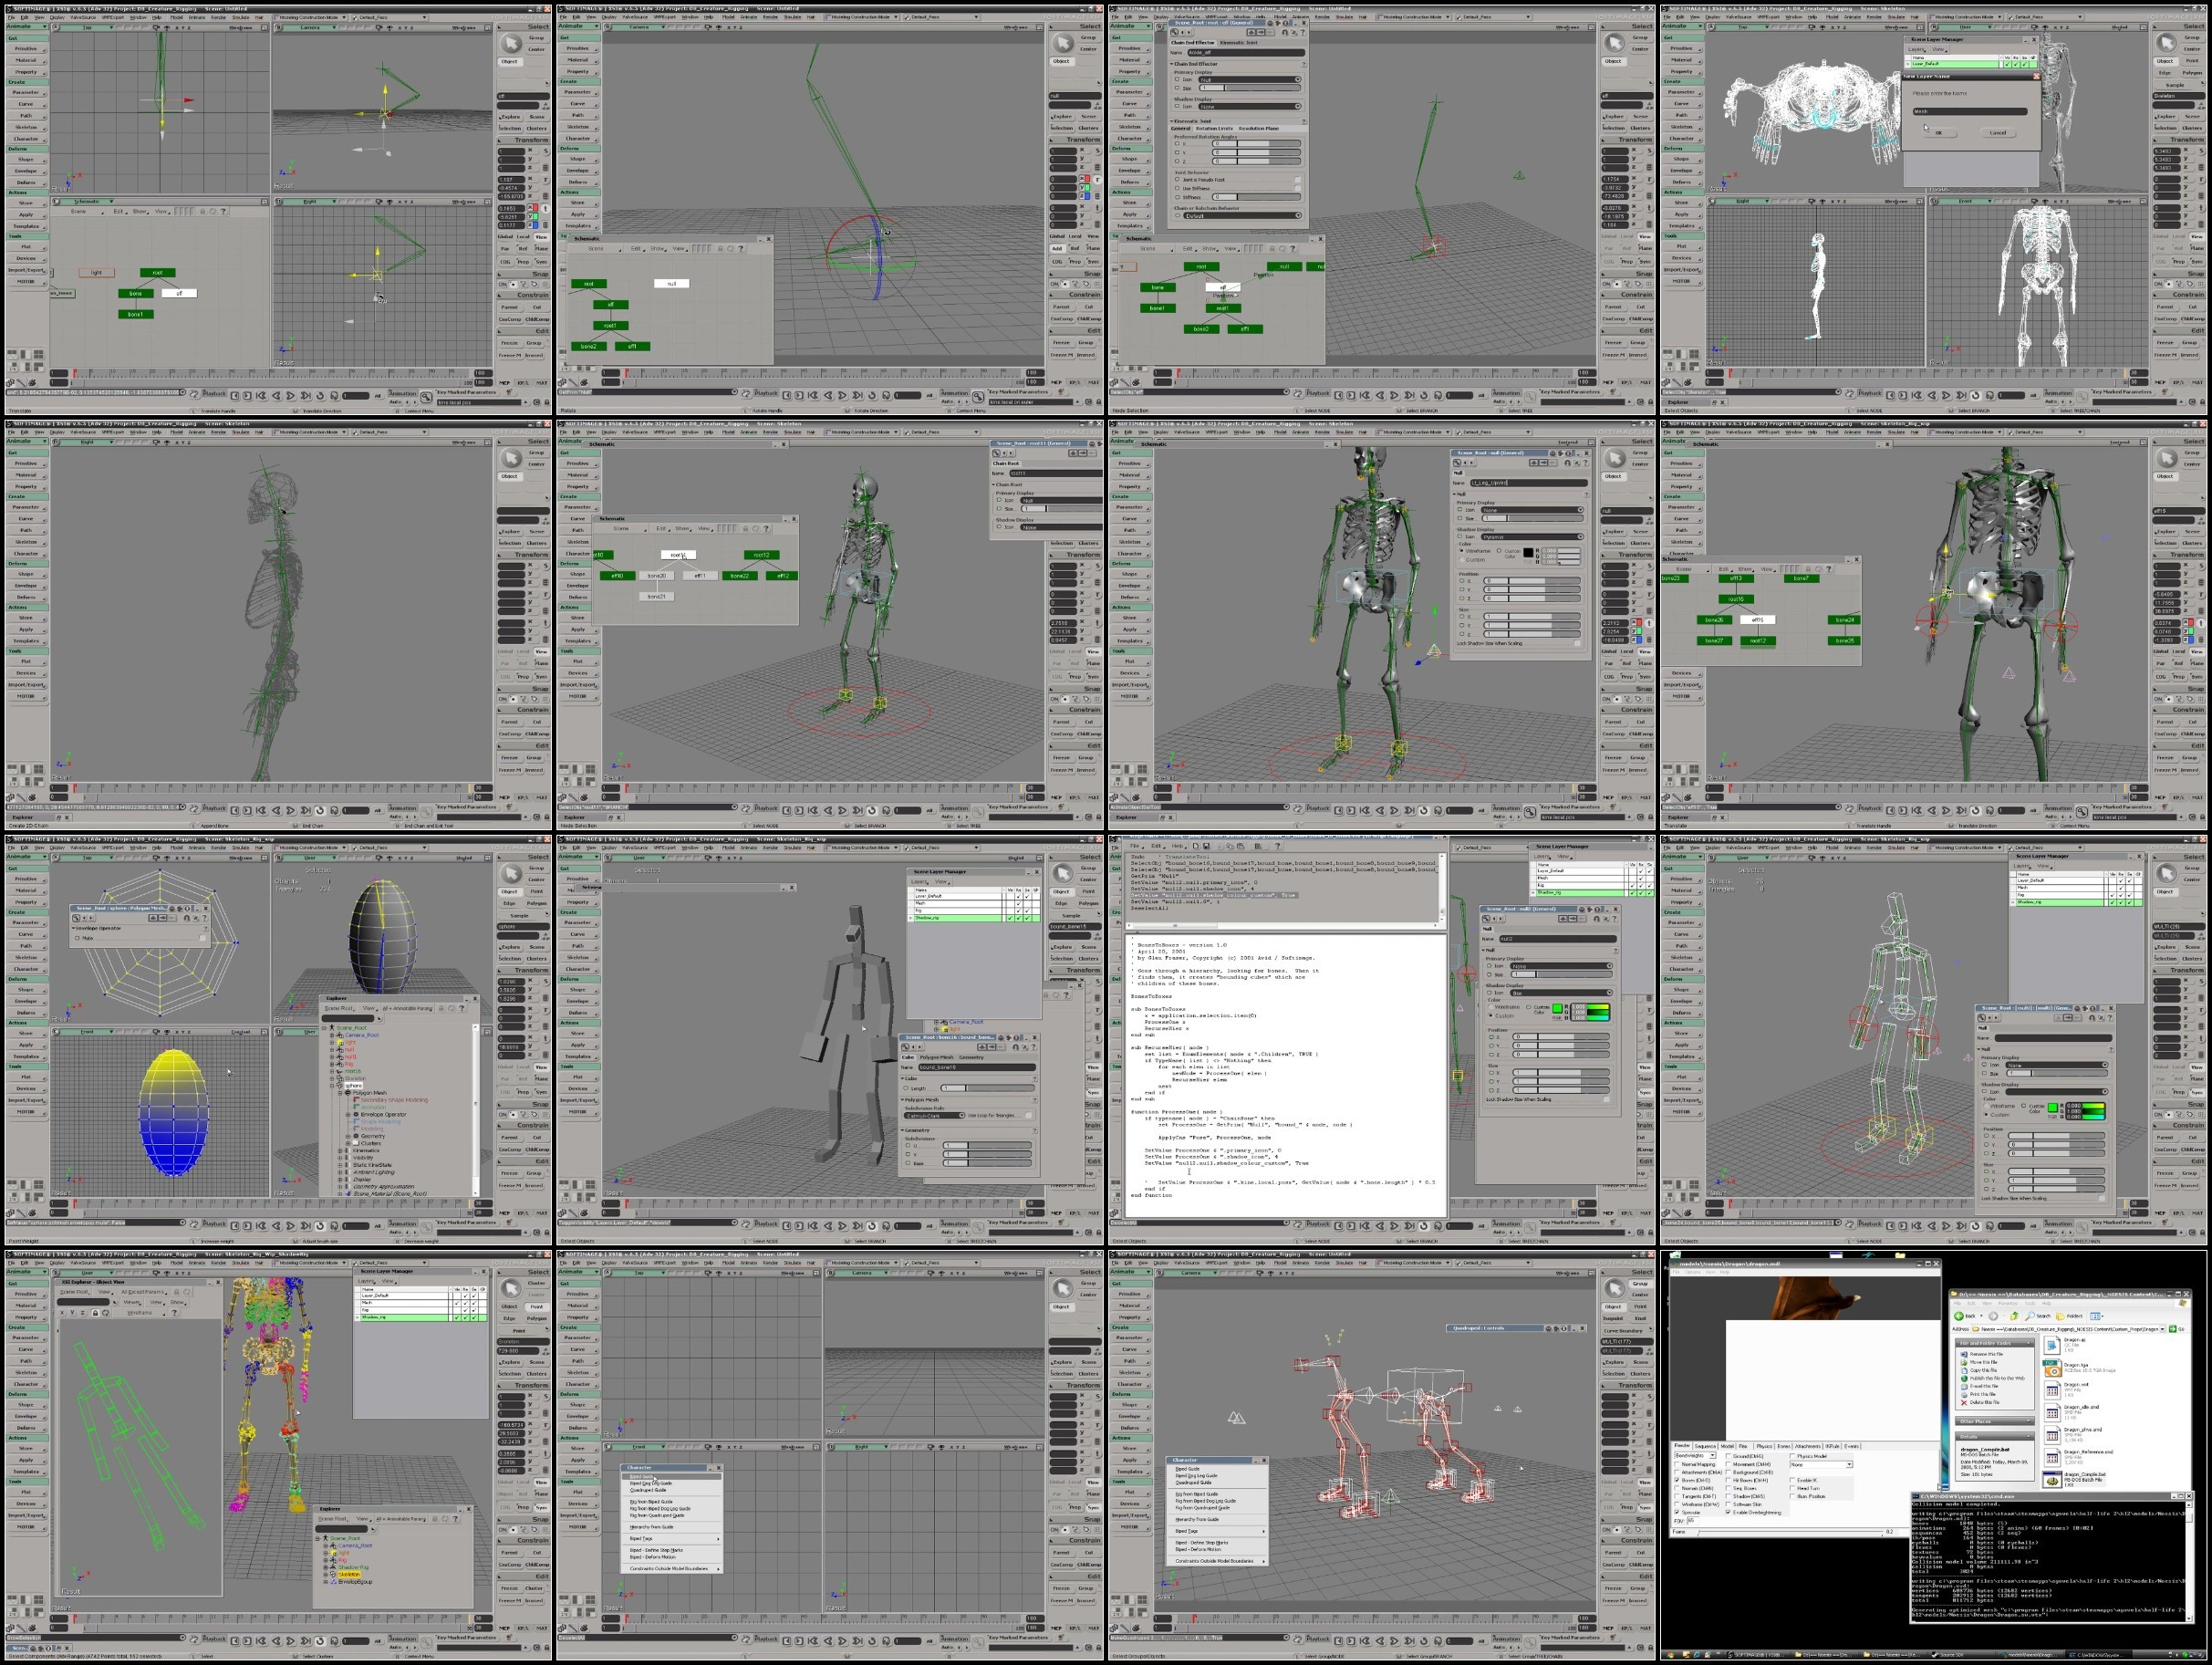
Task: Click Explorer's green Back arrow icon
Action: pyautogui.click(x=1959, y=1317)
